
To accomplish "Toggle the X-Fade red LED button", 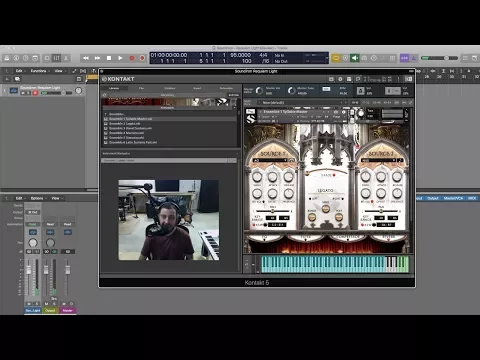I will click(334, 175).
